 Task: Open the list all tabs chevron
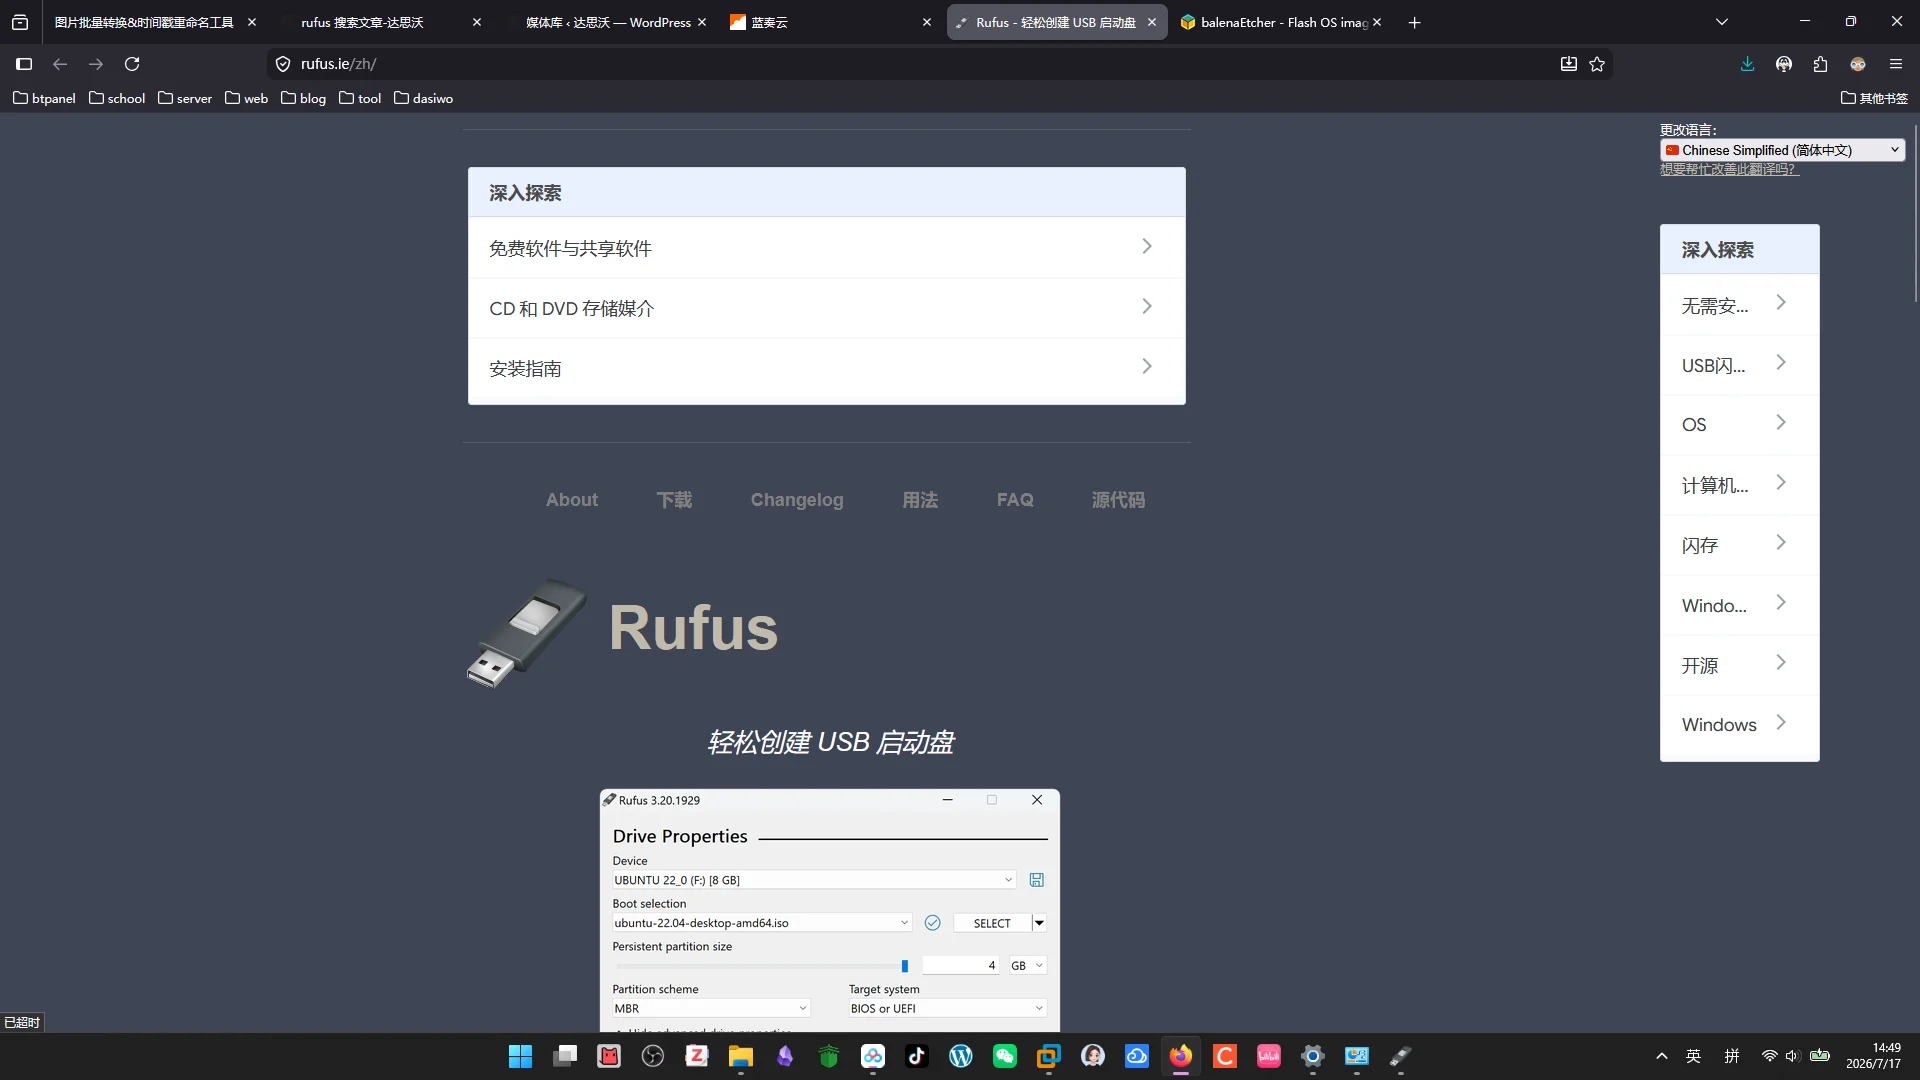coord(1722,22)
